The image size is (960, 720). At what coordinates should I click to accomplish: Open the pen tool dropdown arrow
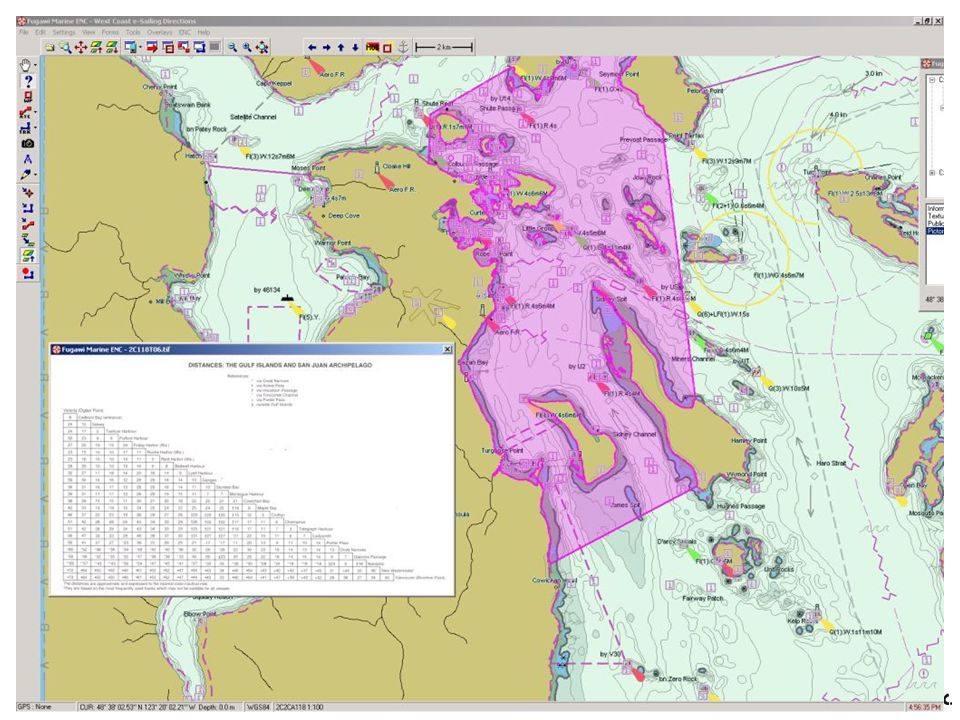tap(35, 174)
